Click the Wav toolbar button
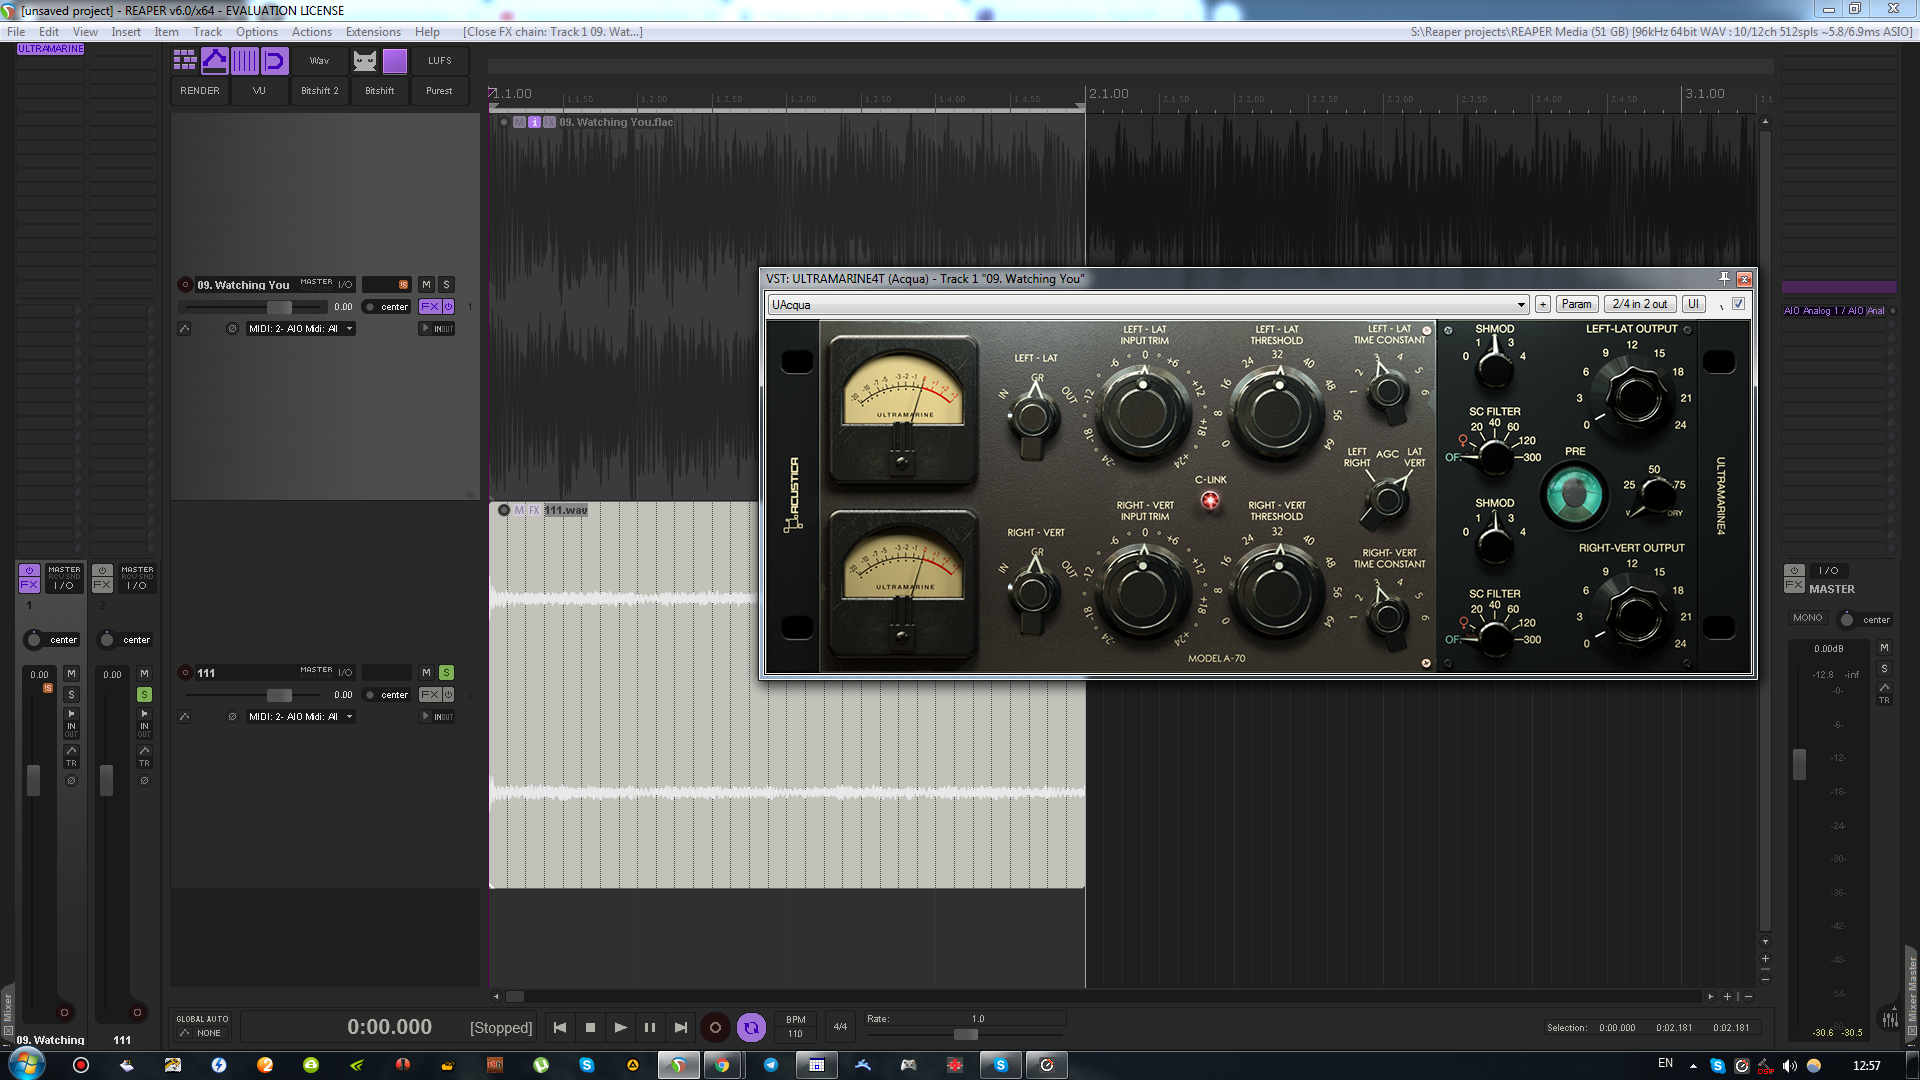The height and width of the screenshot is (1080, 1920). coord(319,60)
